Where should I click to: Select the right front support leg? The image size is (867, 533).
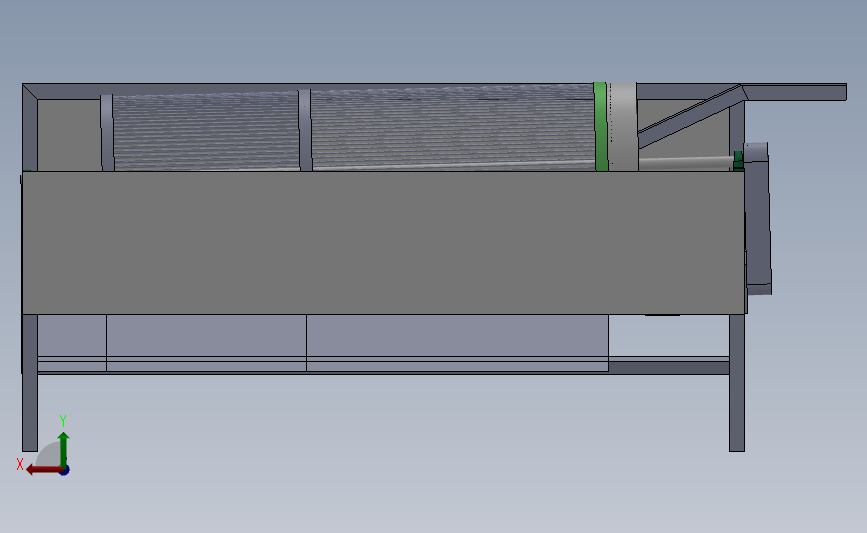(x=737, y=383)
